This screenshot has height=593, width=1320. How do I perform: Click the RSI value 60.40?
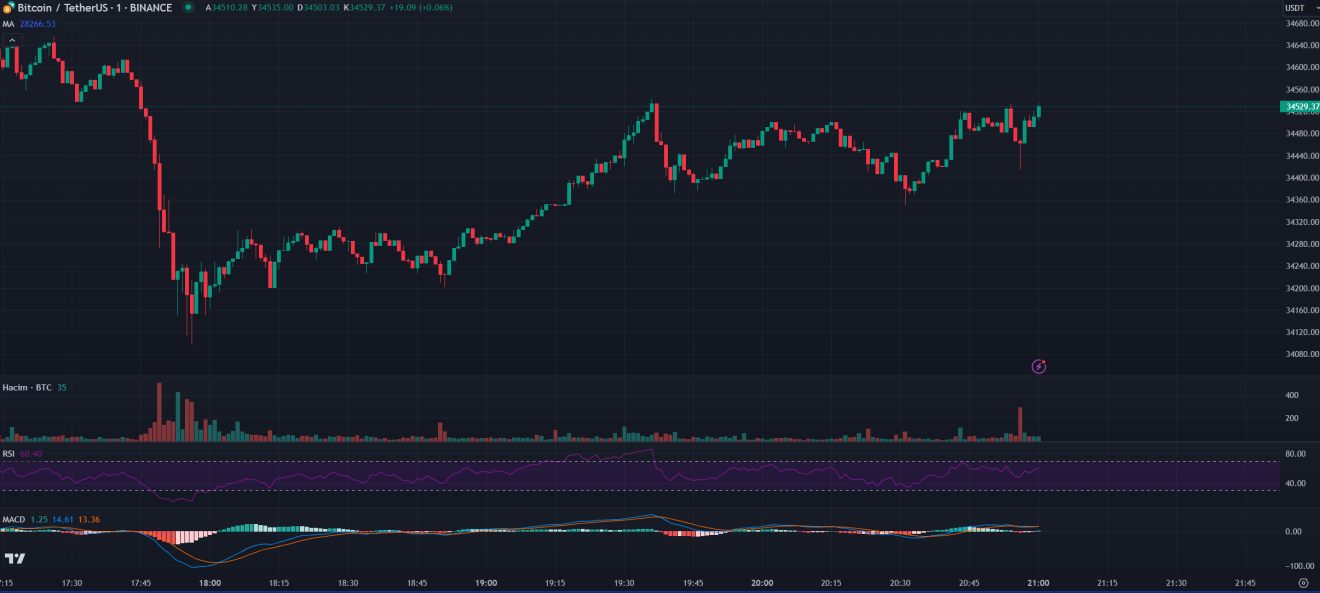point(32,454)
